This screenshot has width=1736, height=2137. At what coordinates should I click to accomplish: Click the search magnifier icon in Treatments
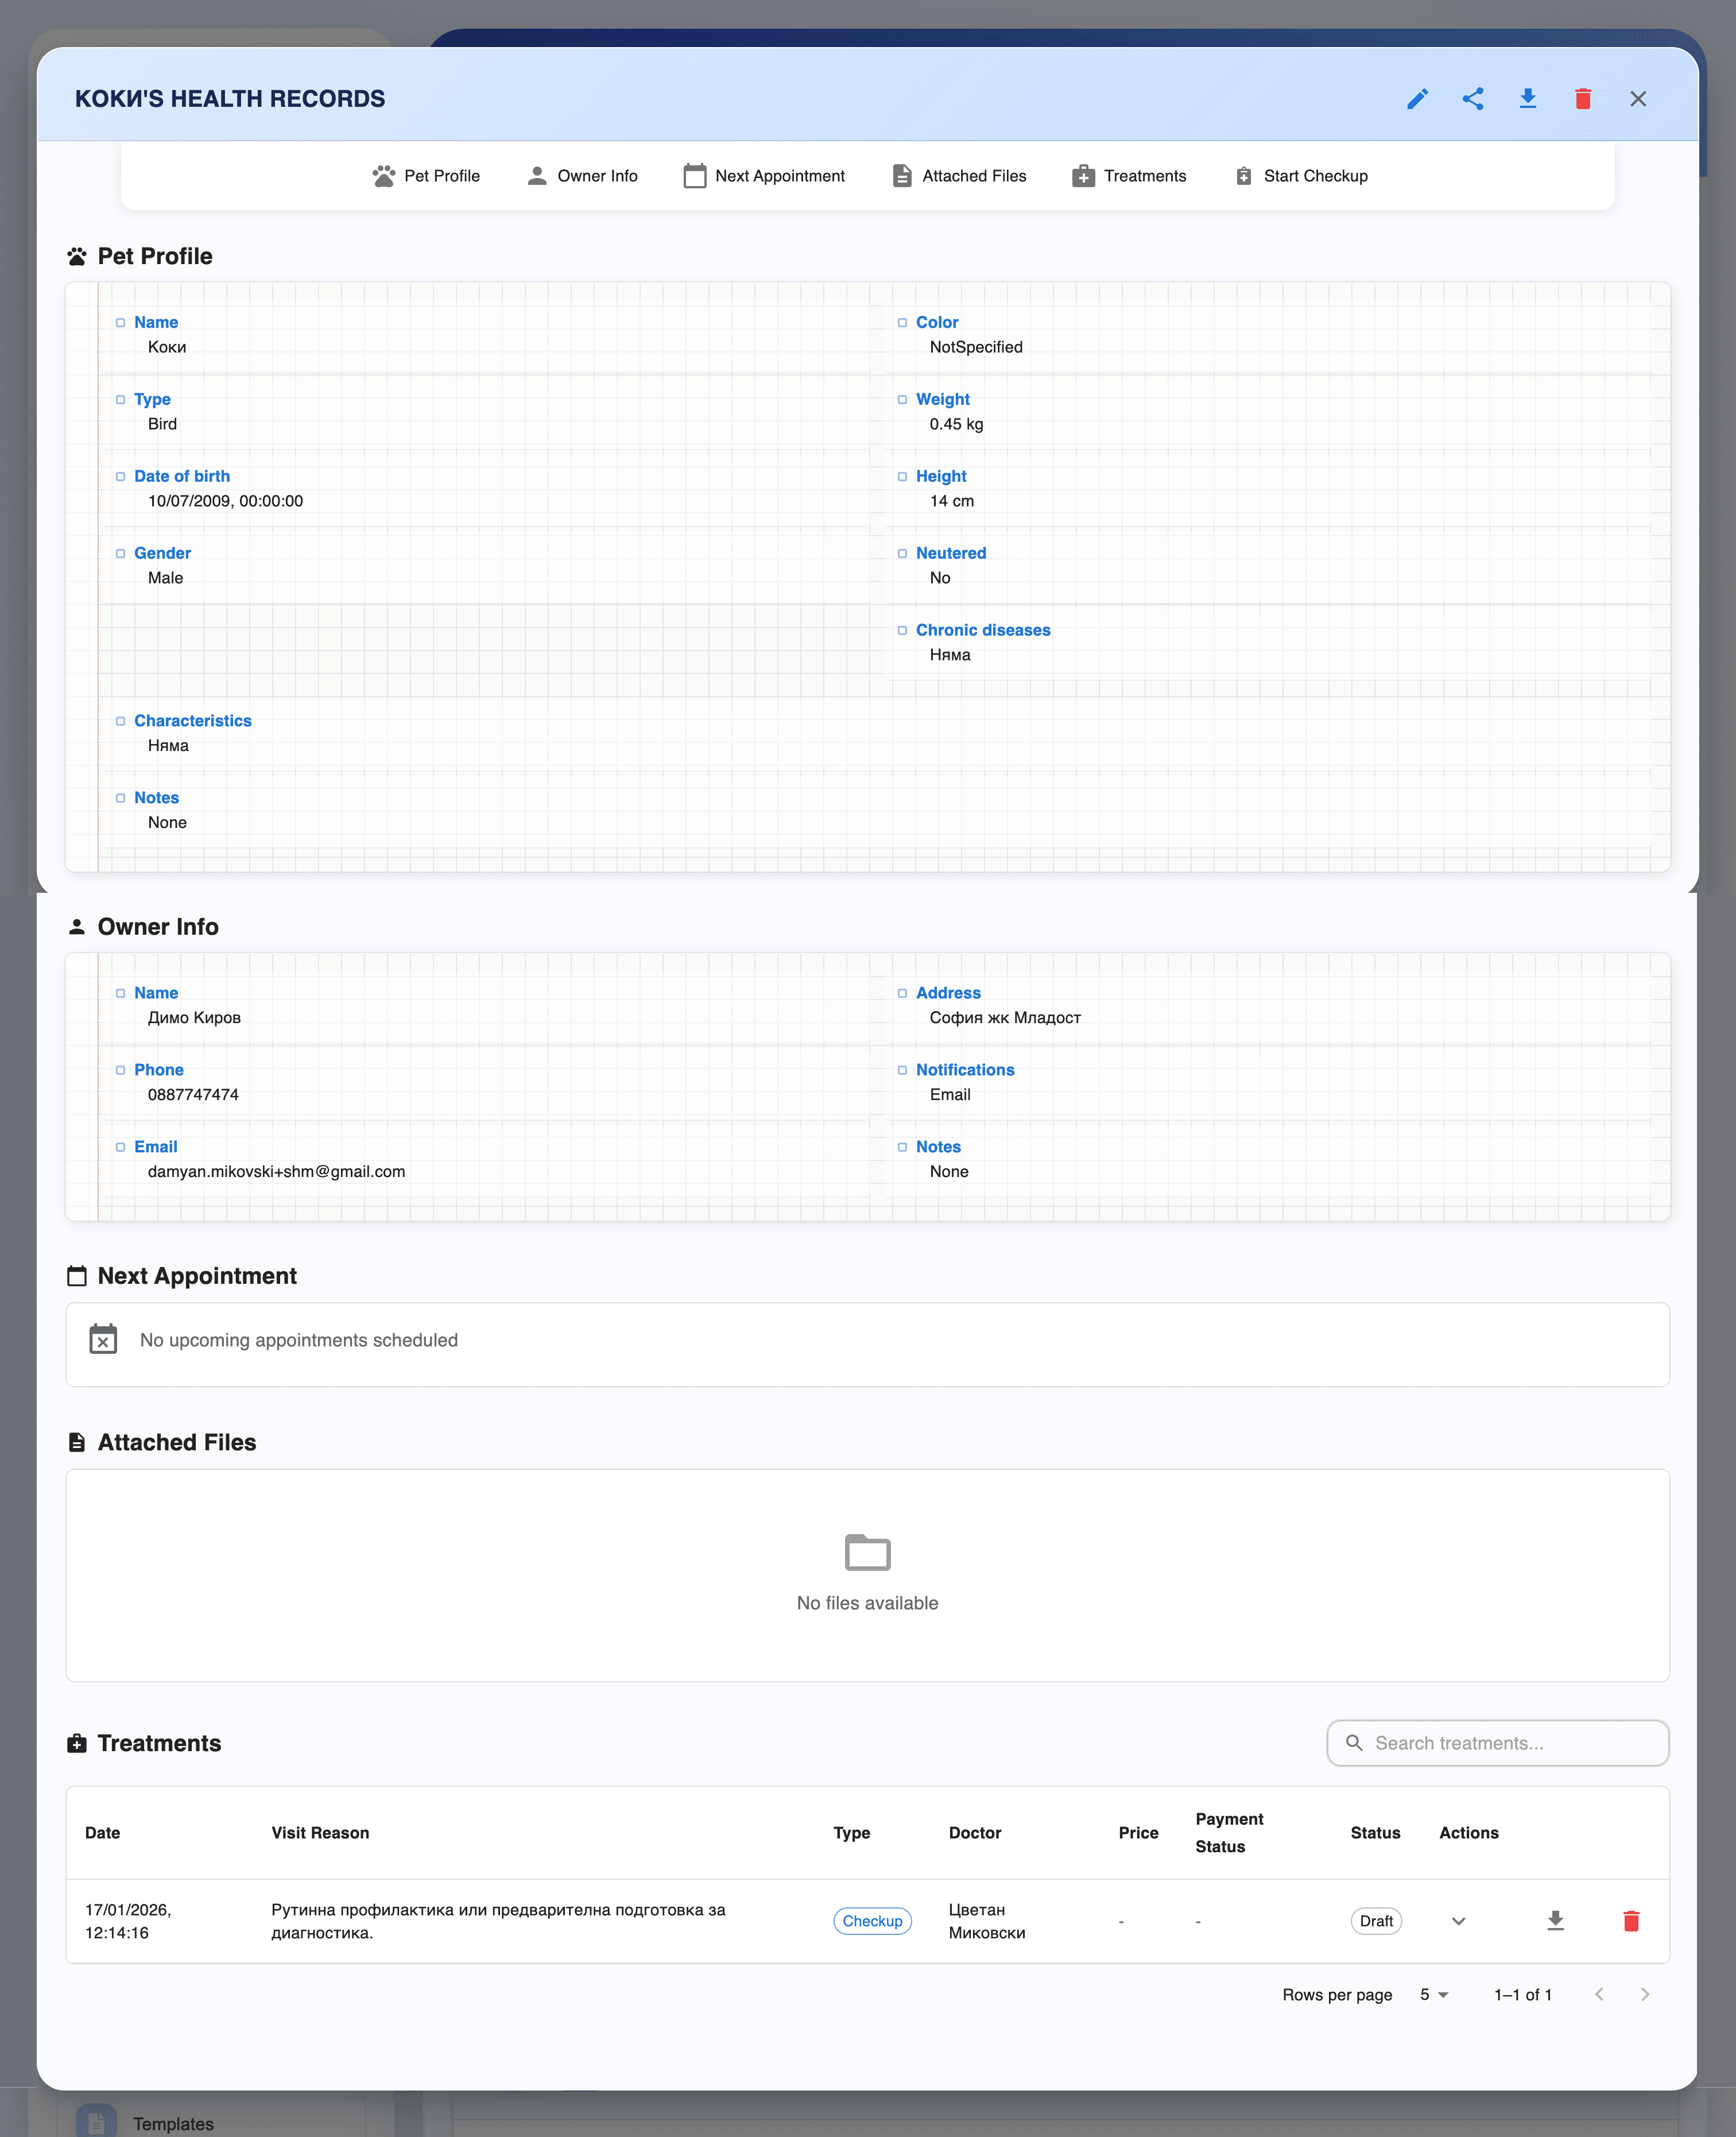[x=1354, y=1743]
